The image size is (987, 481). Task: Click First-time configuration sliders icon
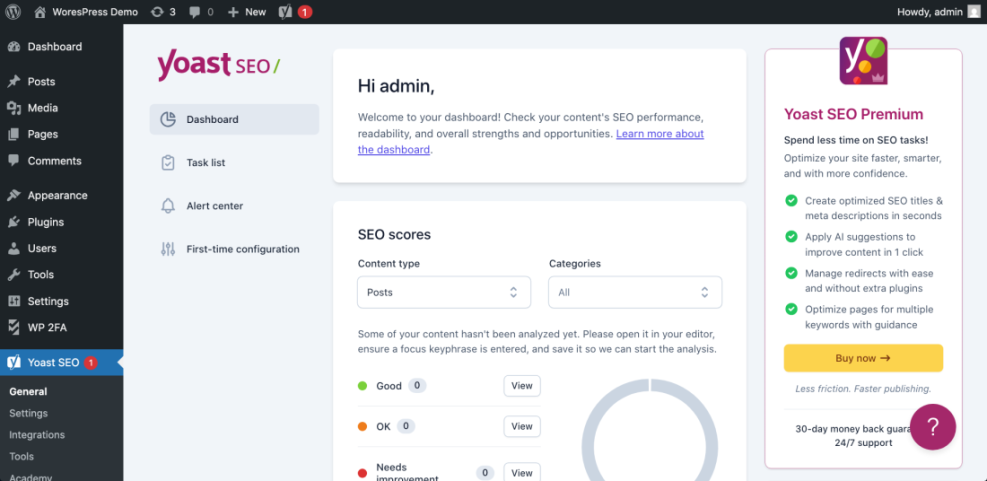point(167,249)
